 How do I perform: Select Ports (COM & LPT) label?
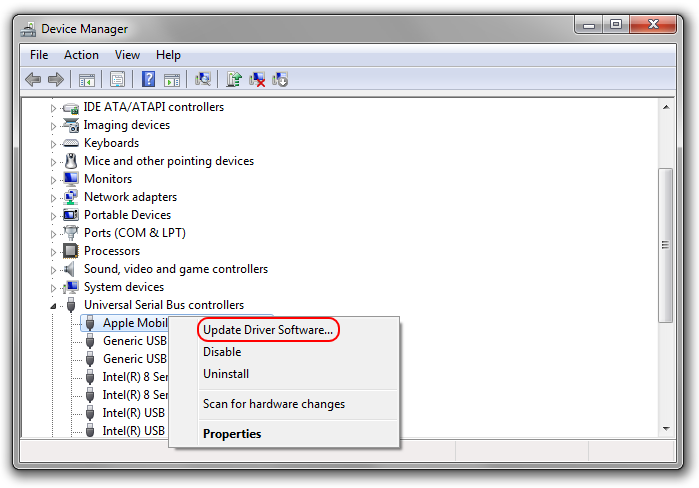[135, 233]
